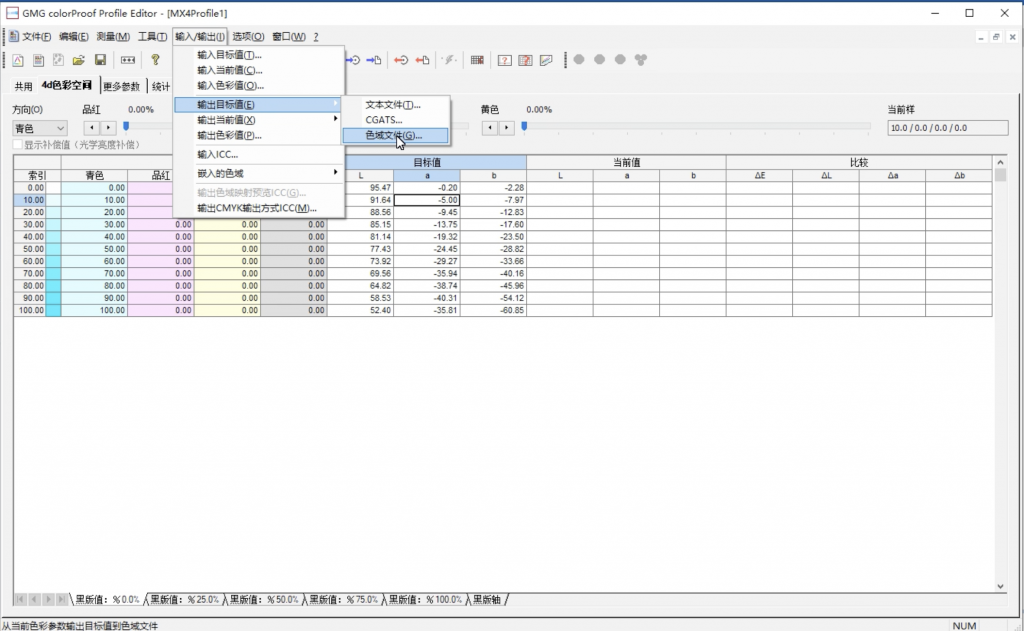The height and width of the screenshot is (631, 1024).
Task: Switch to the 更多参数 tab
Action: (x=121, y=86)
